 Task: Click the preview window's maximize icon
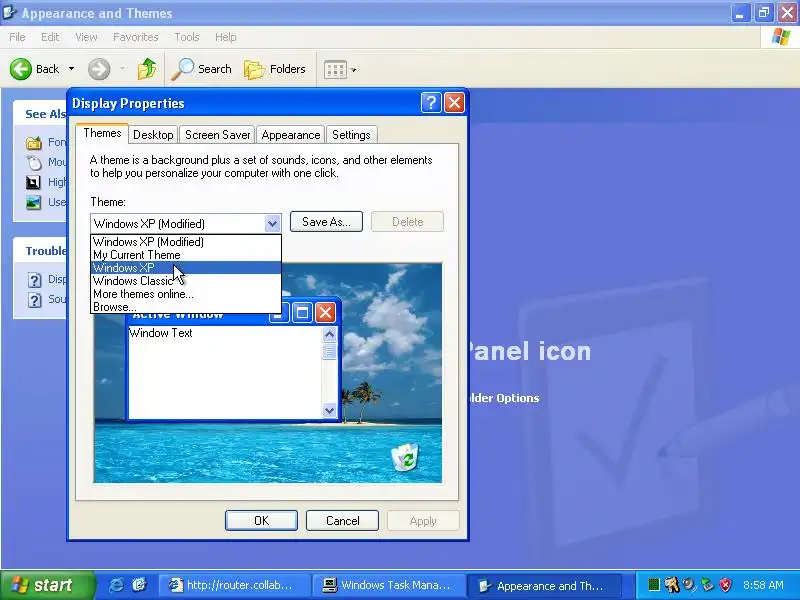coord(302,312)
